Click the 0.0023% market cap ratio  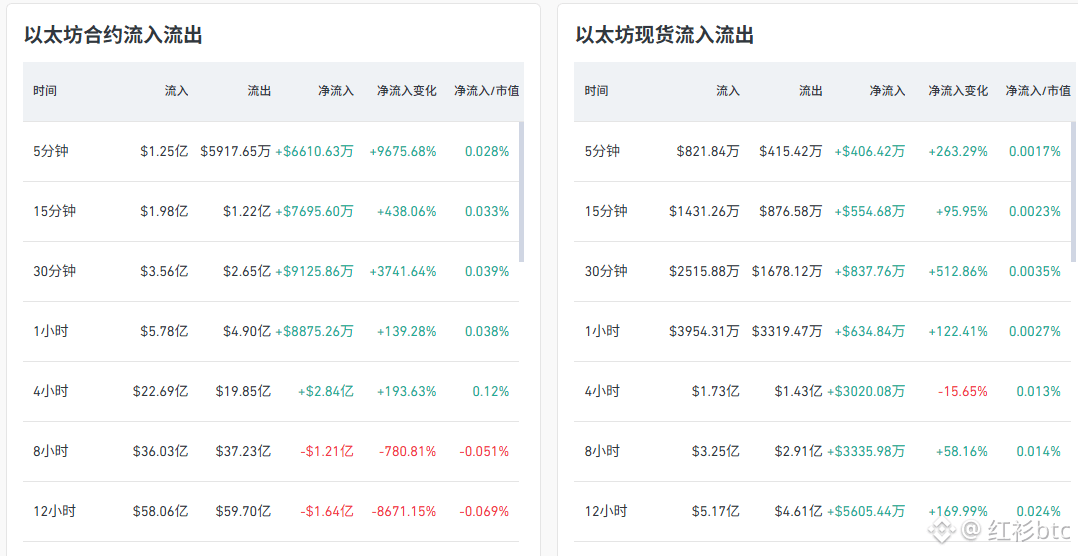pos(1035,211)
